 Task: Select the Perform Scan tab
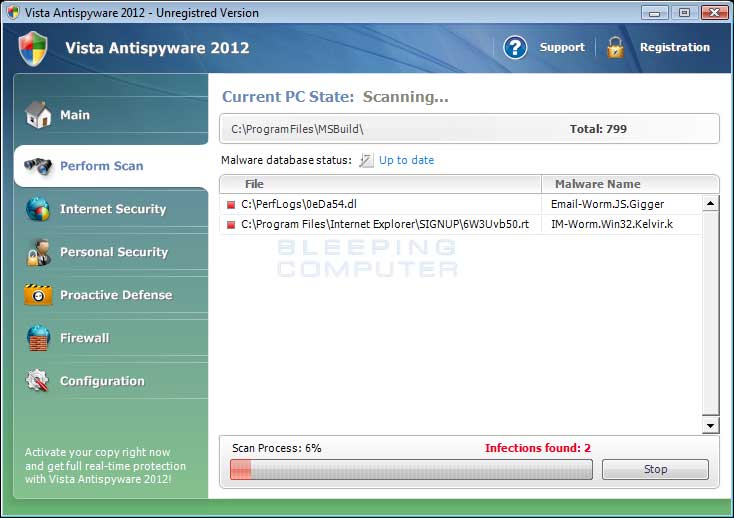click(x=111, y=166)
